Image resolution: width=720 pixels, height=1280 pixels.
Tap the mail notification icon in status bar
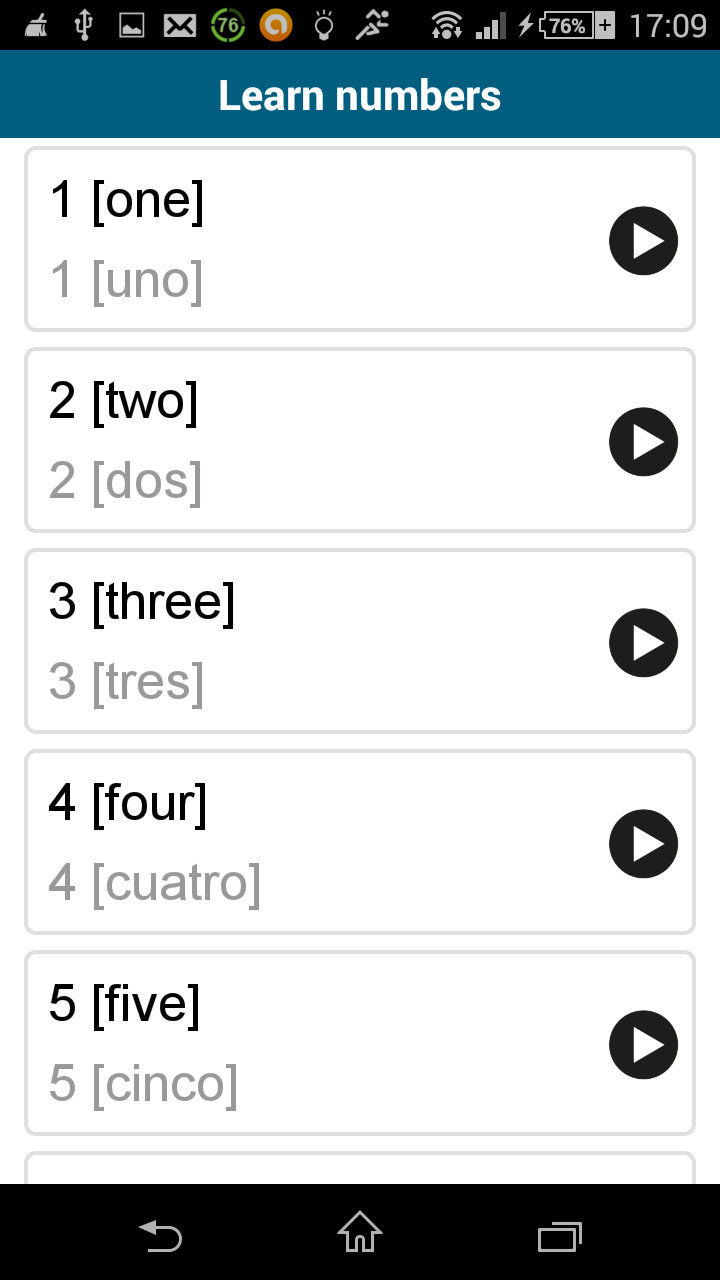pos(180,26)
